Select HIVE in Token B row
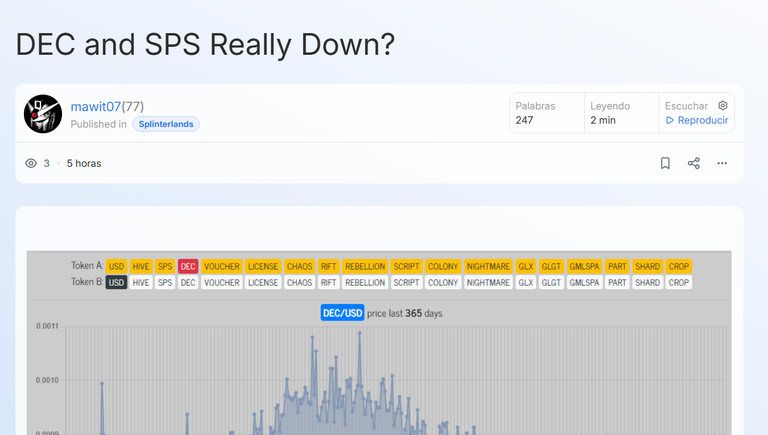The height and width of the screenshot is (435, 768). (x=141, y=283)
